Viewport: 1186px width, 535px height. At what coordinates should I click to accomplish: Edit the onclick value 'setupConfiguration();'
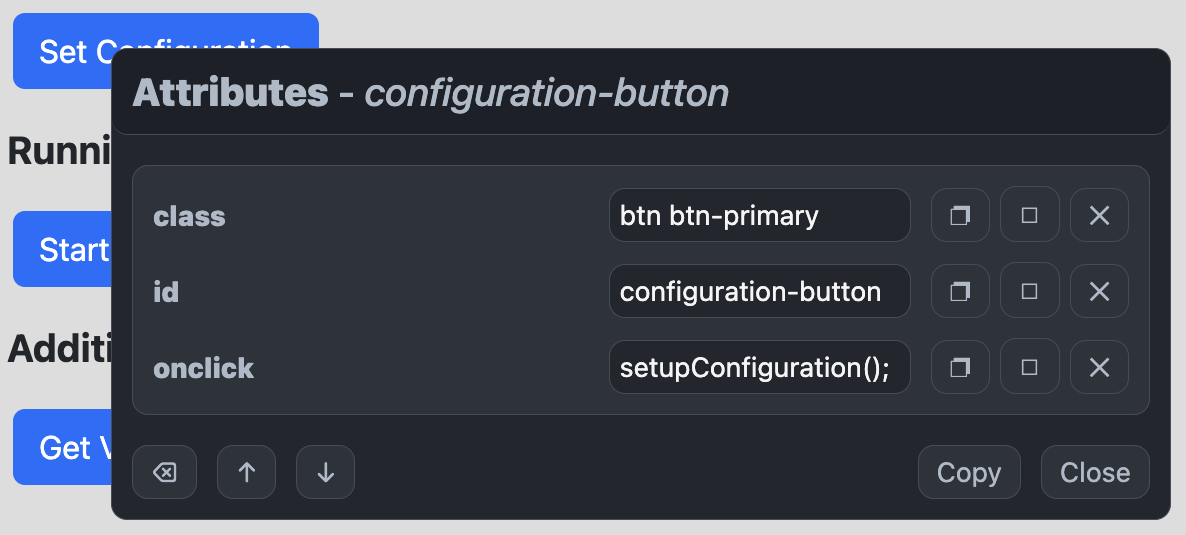click(759, 367)
